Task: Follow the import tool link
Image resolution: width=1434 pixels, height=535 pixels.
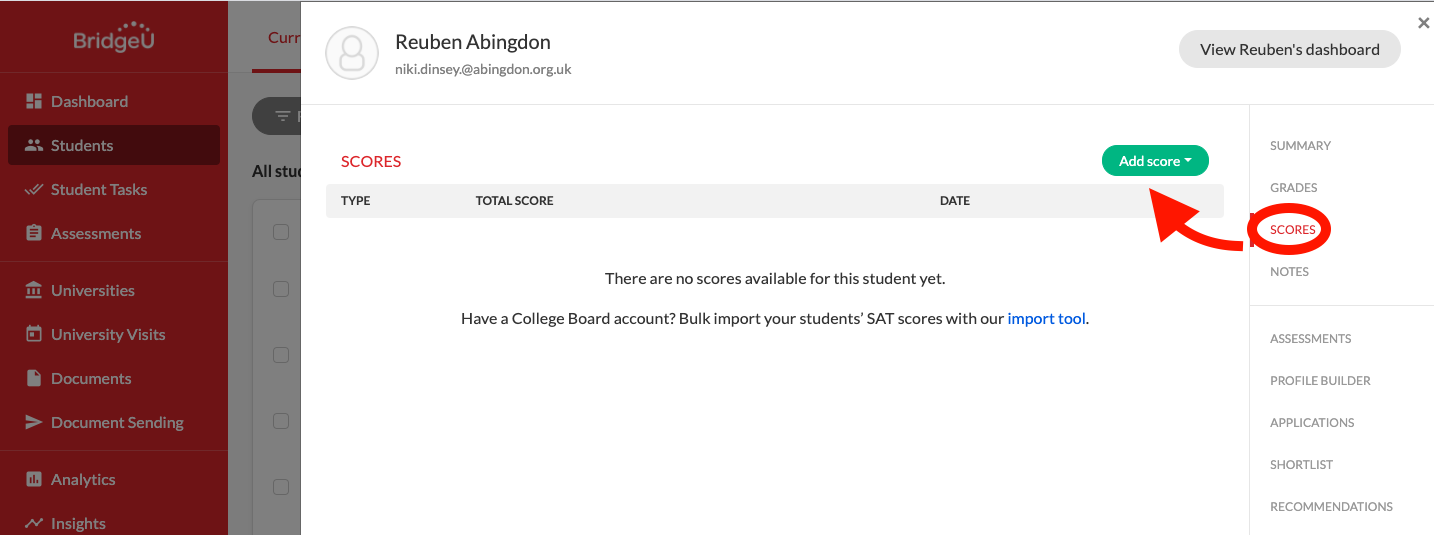Action: 1046,319
